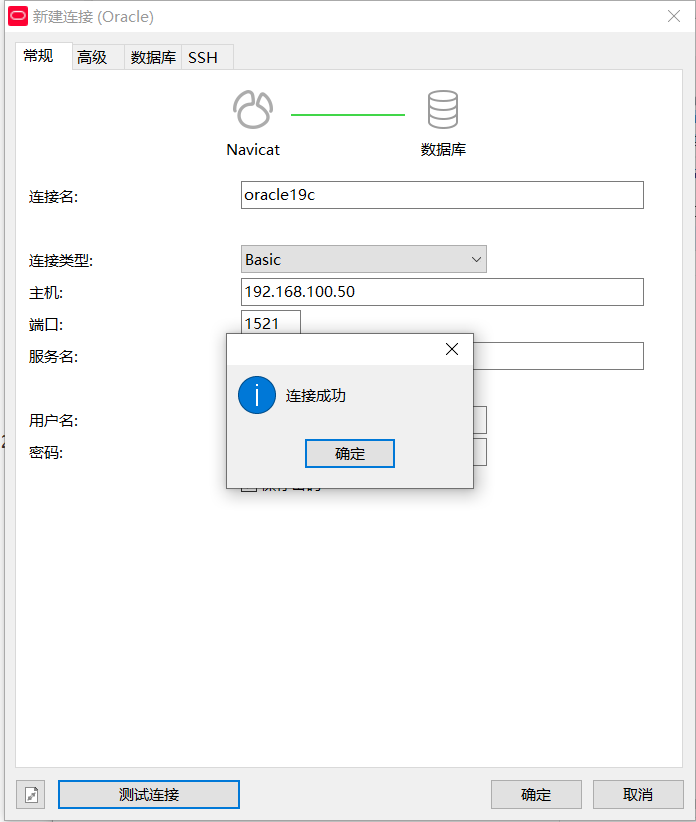Click the 新建连接 (Oracle) title text
696x822 pixels.
click(x=93, y=17)
